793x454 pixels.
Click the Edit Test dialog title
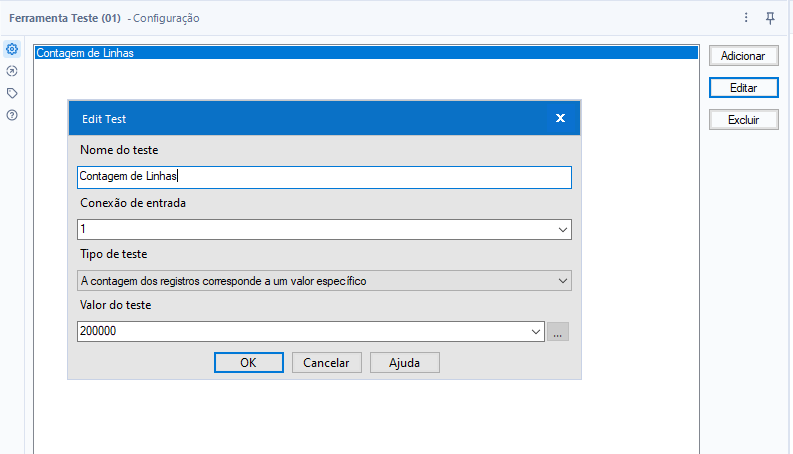point(104,119)
